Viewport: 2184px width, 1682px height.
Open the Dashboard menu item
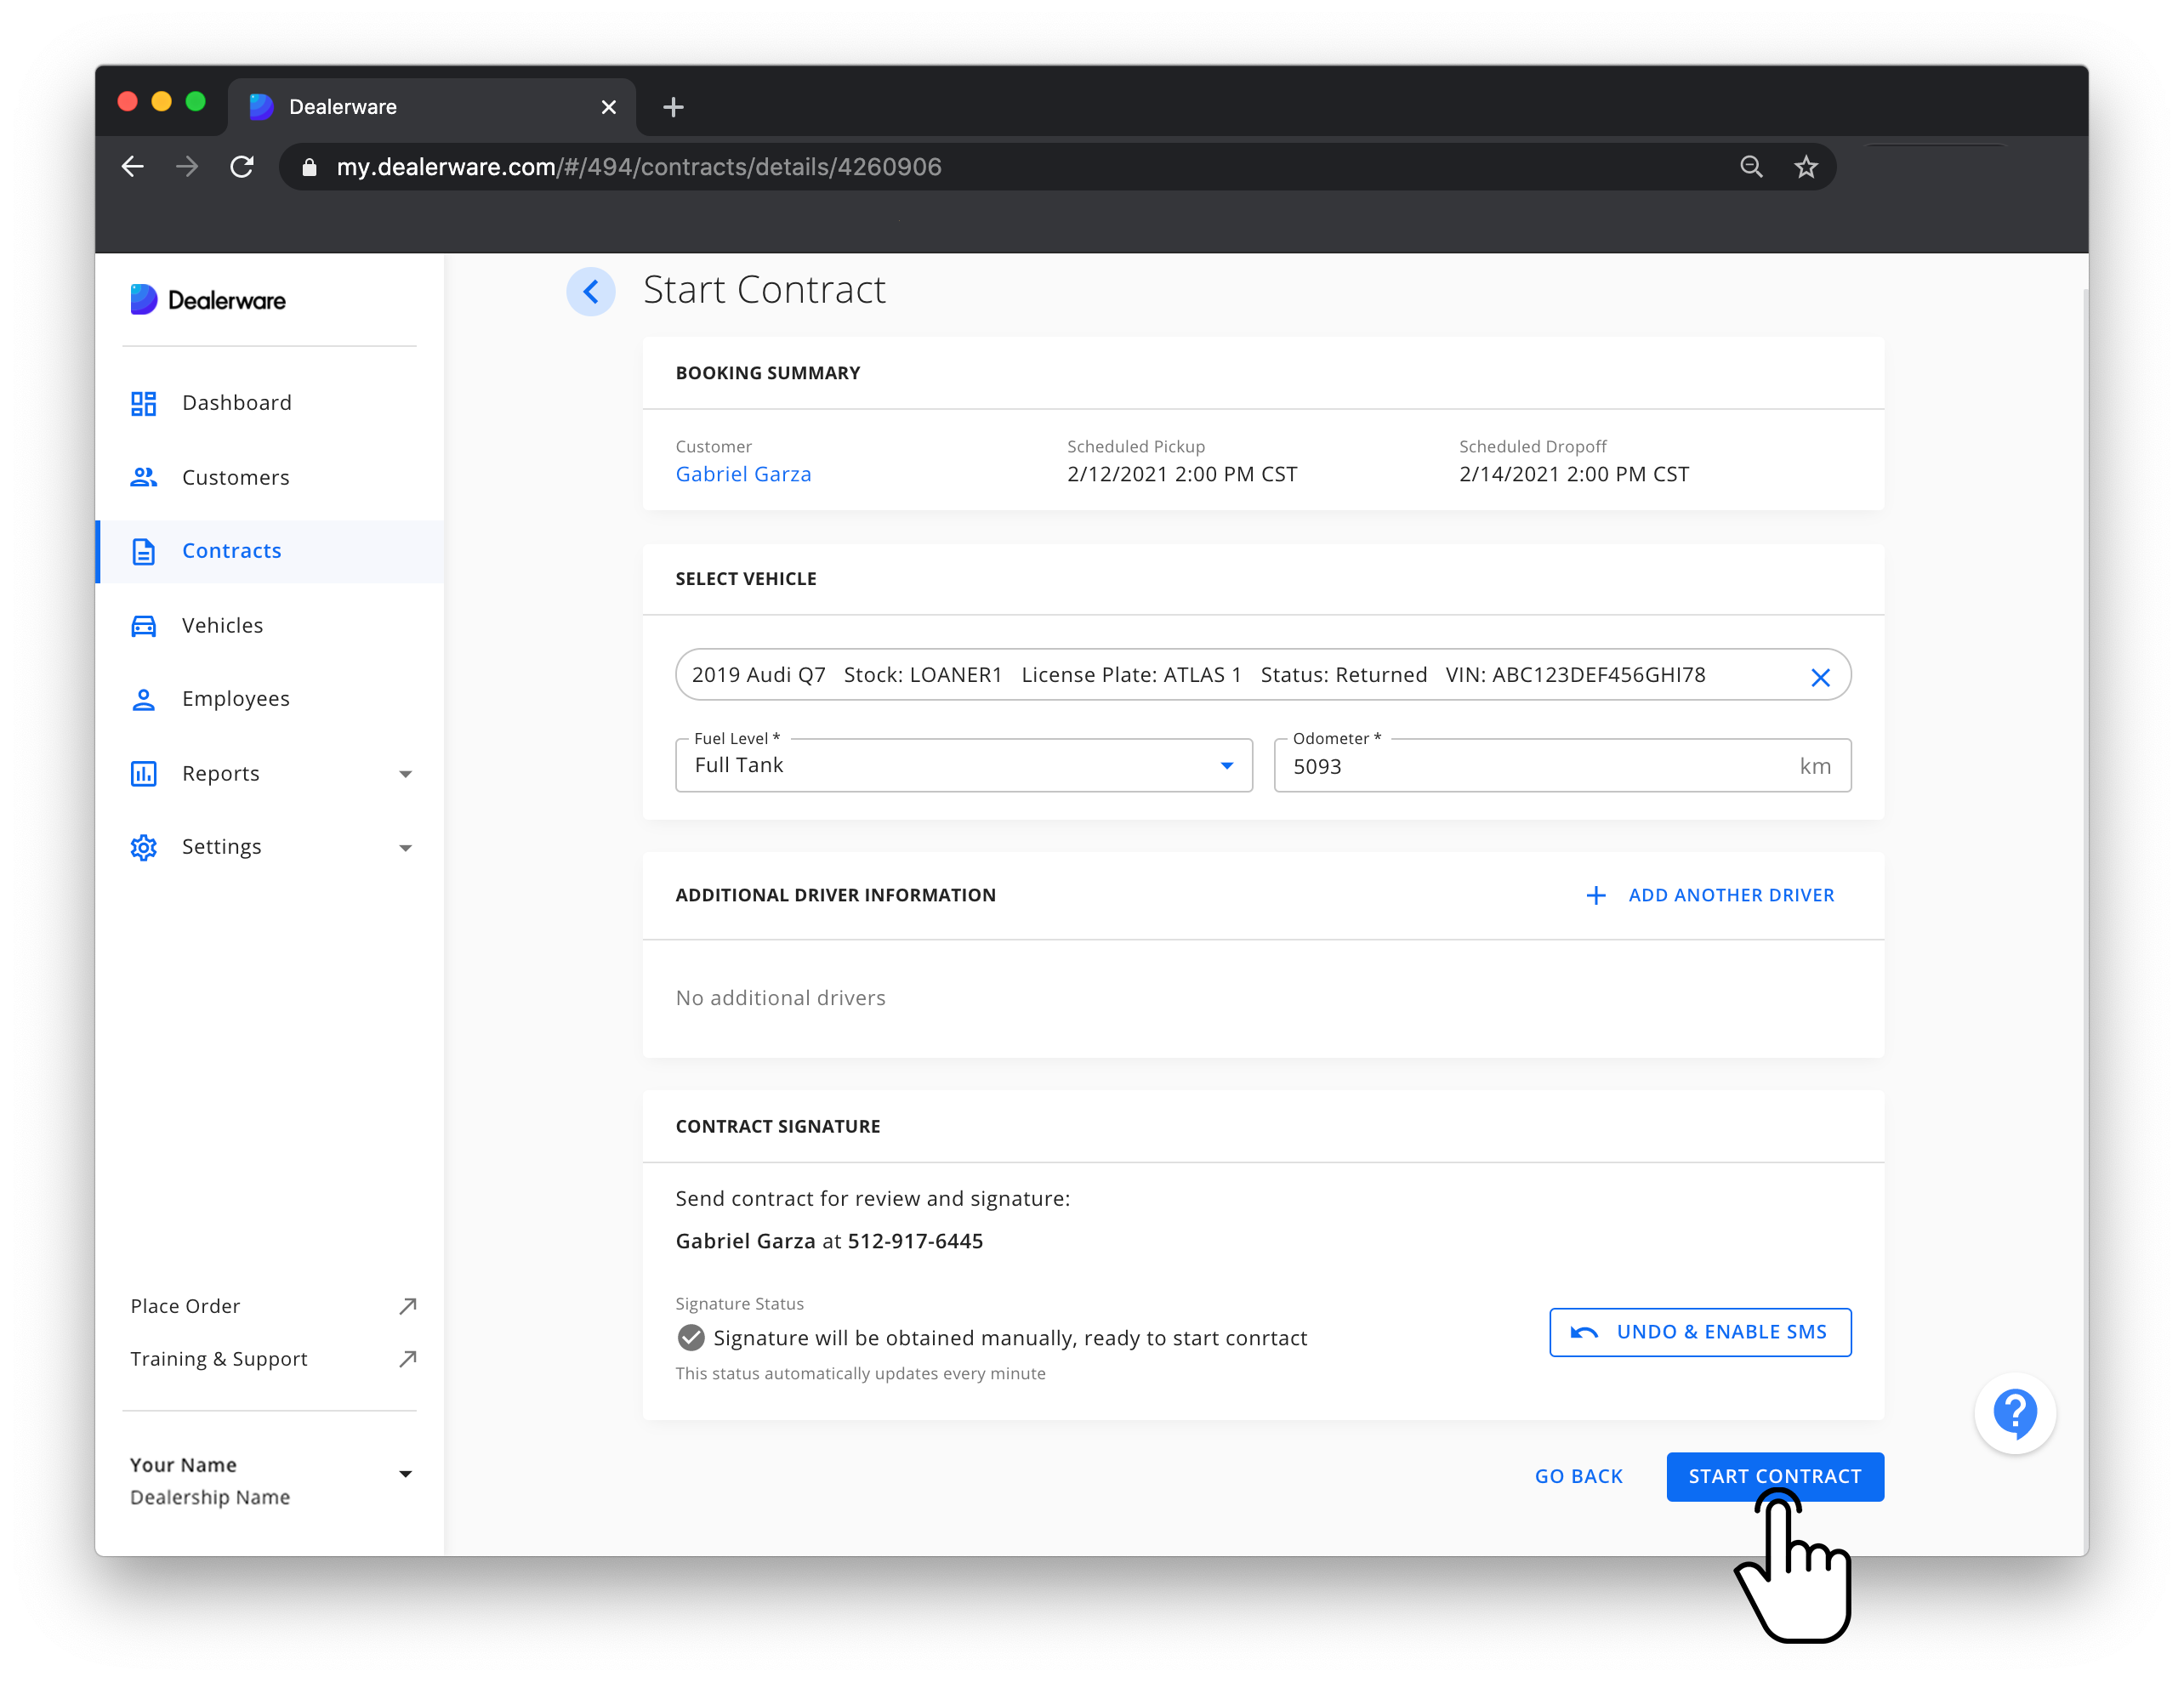(270, 403)
